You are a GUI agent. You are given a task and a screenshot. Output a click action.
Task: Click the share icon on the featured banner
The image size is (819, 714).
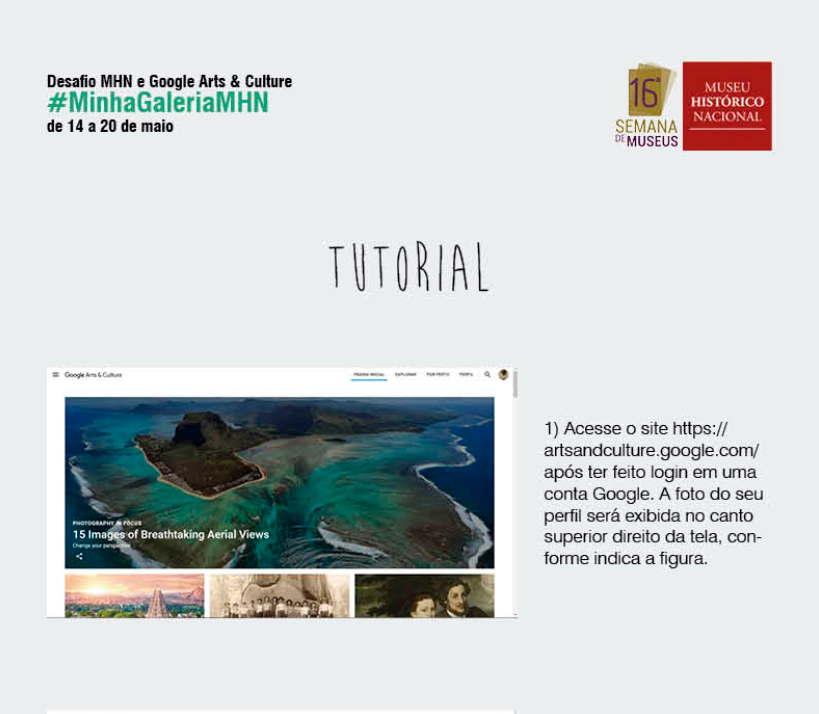(79, 556)
